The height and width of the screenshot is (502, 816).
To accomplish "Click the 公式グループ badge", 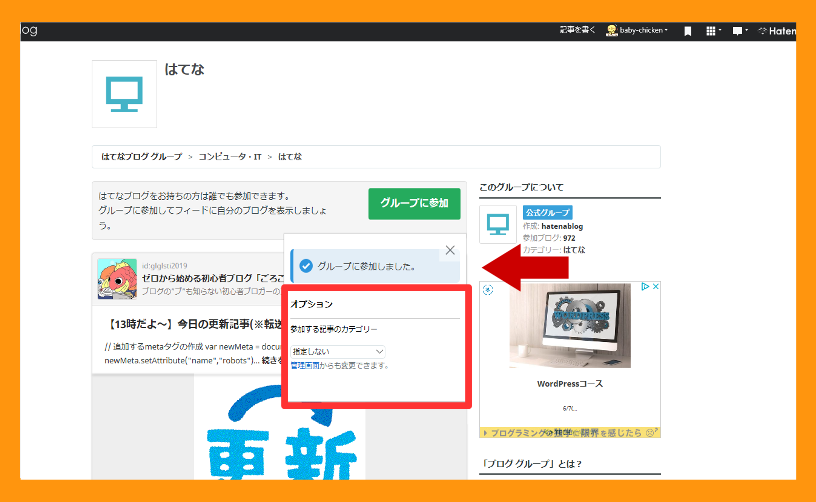I will (547, 212).
